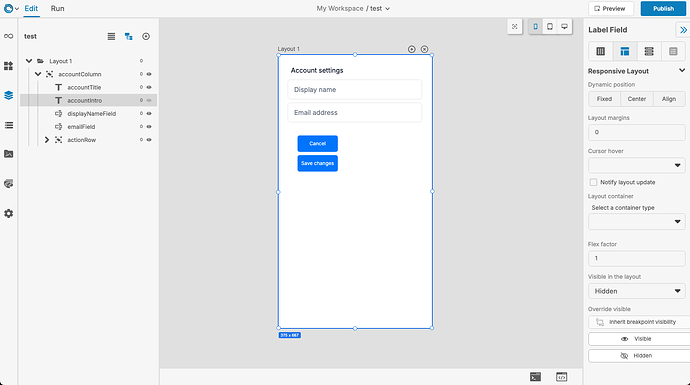Collapse the accountColumn tree node
Viewport: 690px width, 385px height.
point(38,74)
